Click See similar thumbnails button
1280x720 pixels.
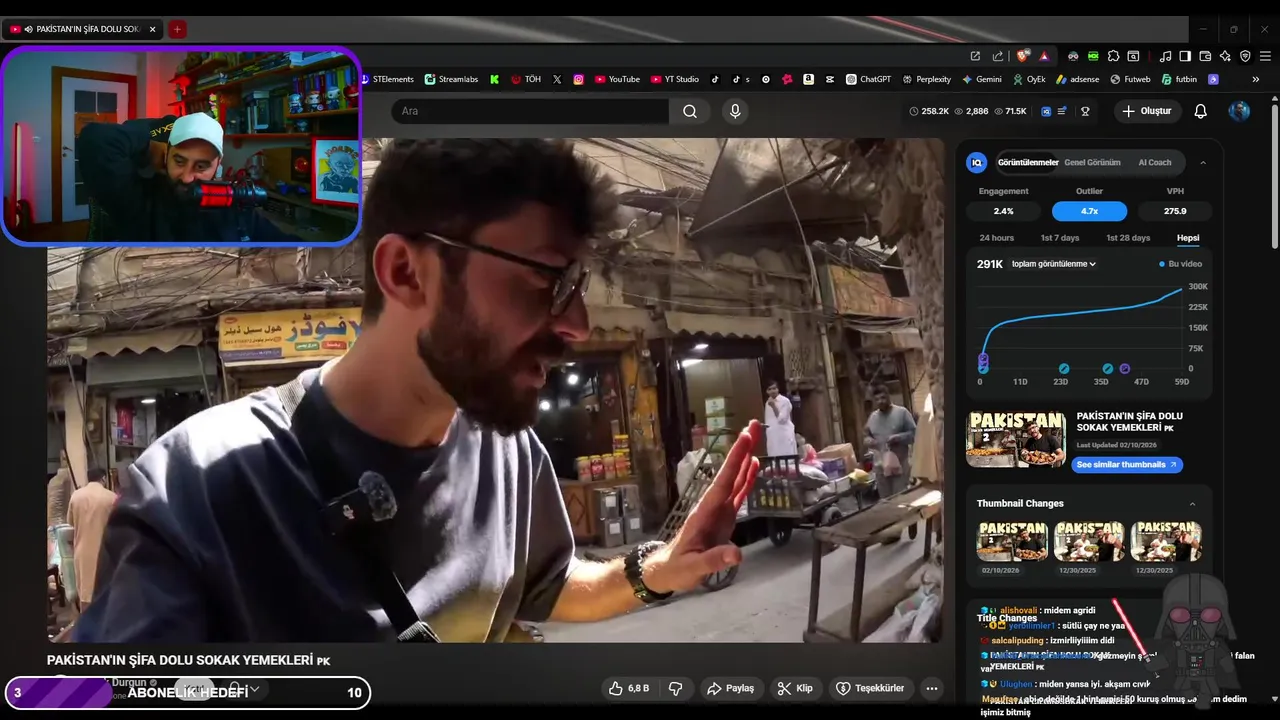point(1127,465)
